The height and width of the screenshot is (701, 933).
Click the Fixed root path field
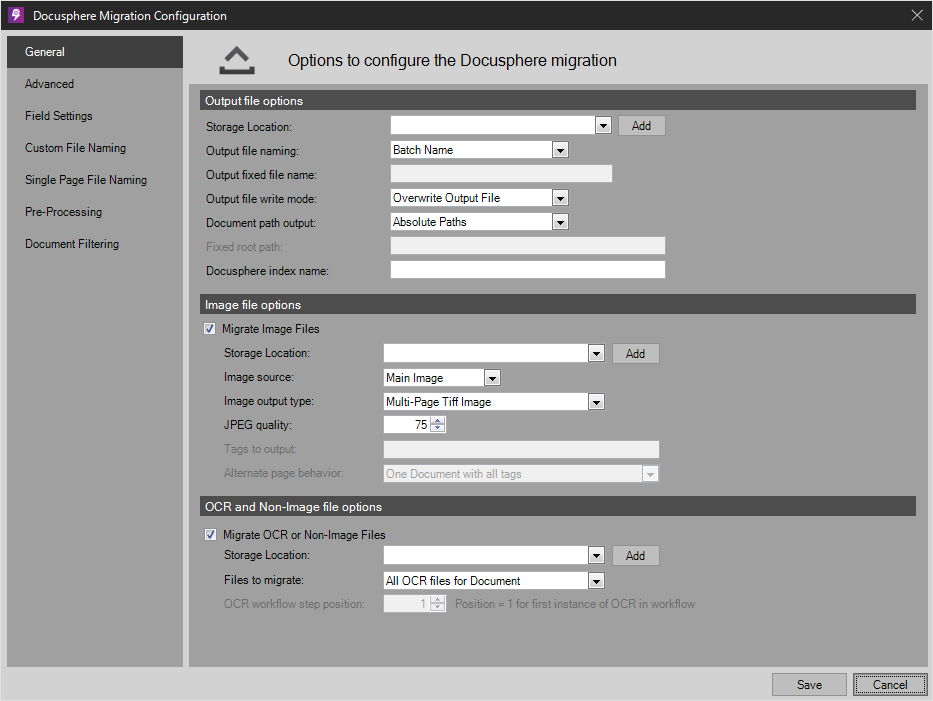click(x=528, y=246)
